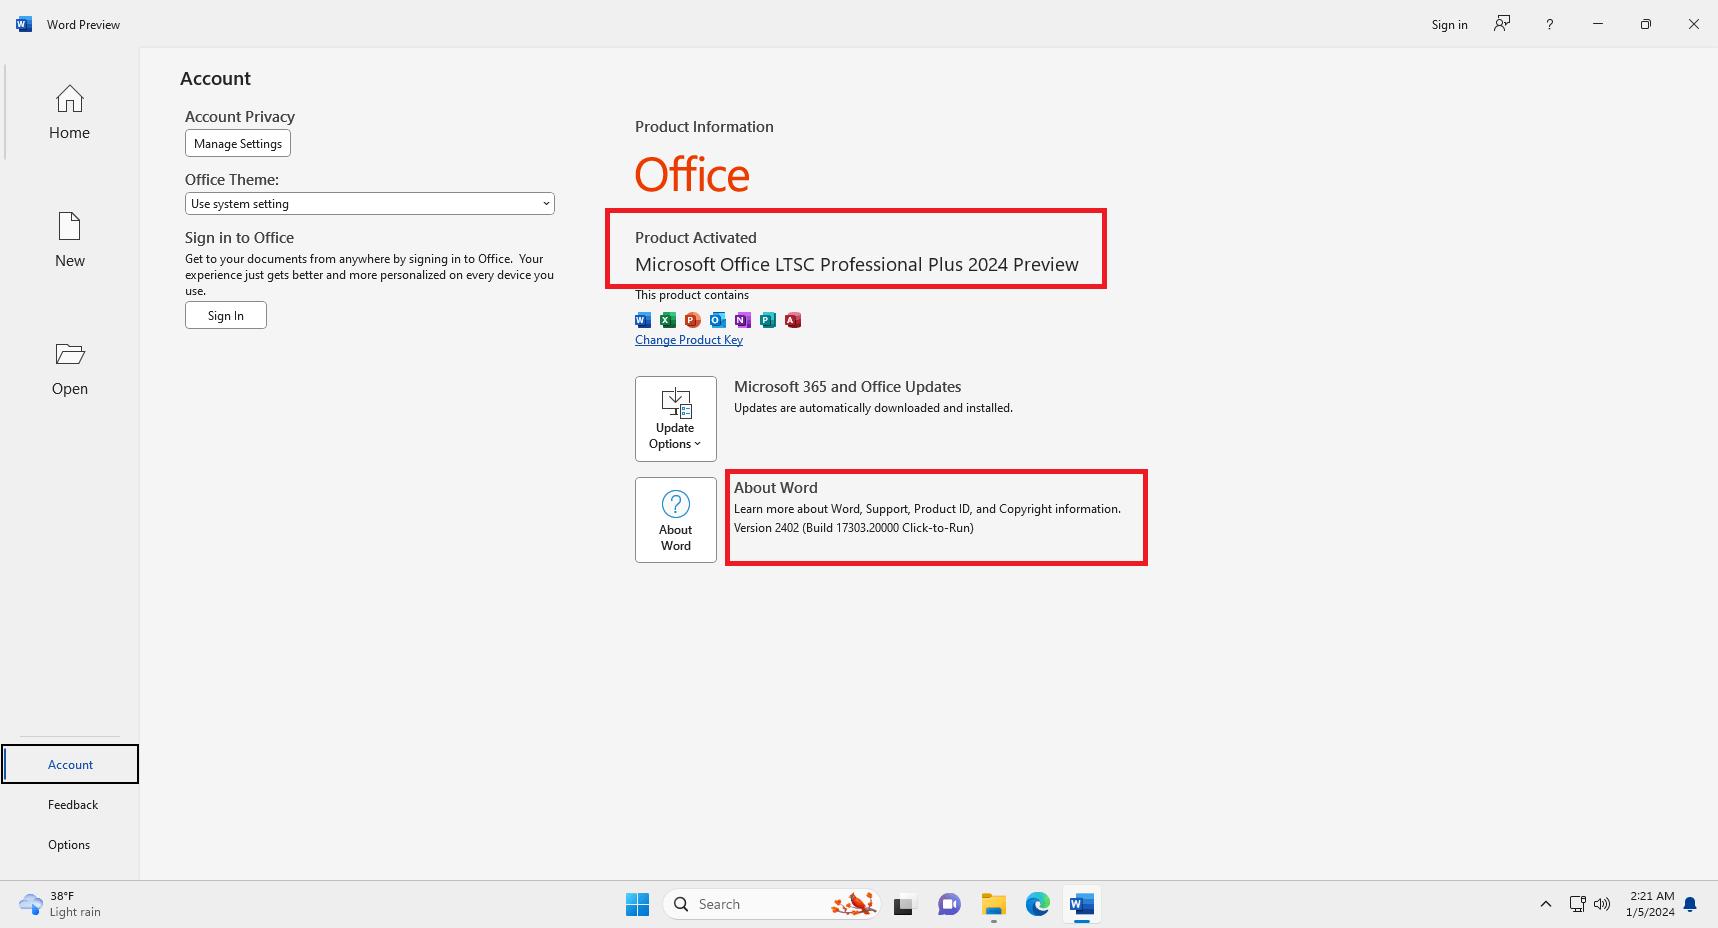Create a New document from sidebar

pos(69,240)
